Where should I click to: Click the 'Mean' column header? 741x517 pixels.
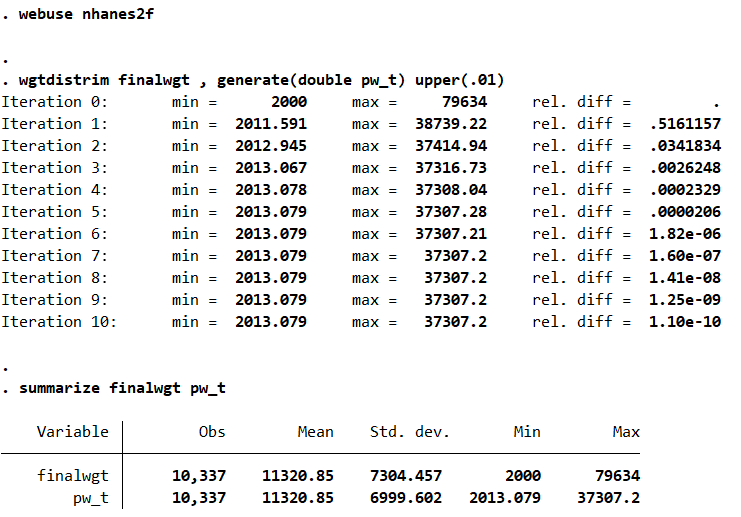click(316, 432)
